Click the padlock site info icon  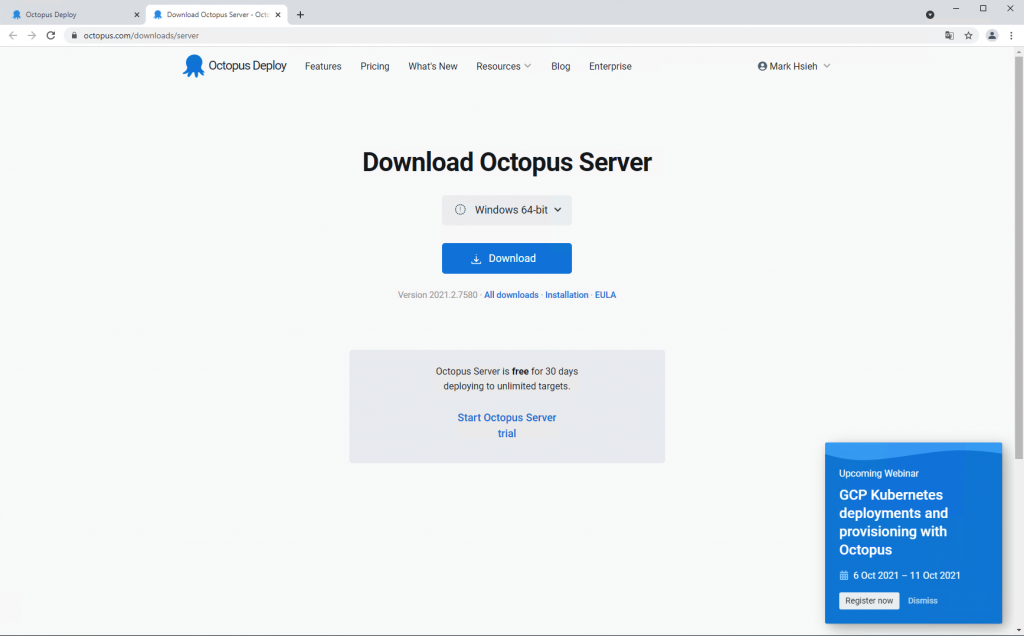74,35
